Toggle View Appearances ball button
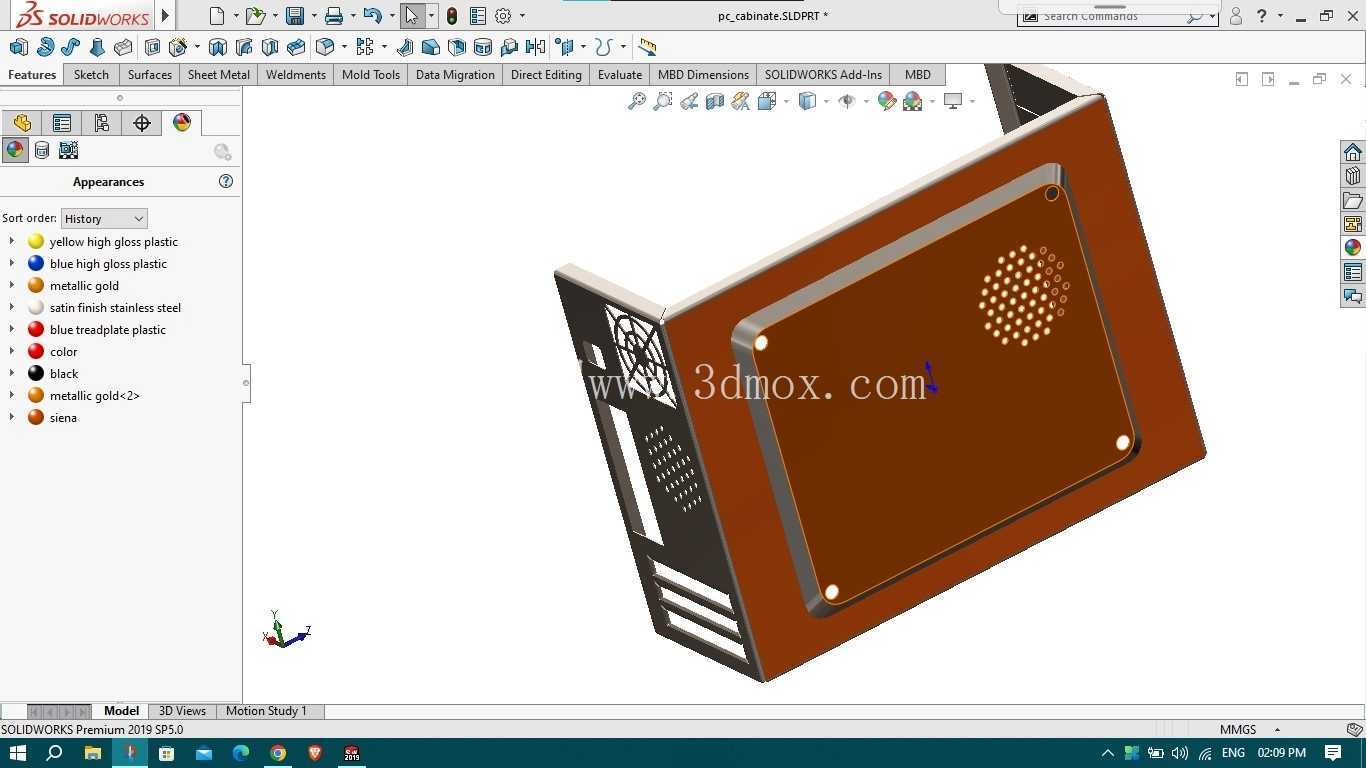This screenshot has width=1366, height=768. tap(15, 150)
